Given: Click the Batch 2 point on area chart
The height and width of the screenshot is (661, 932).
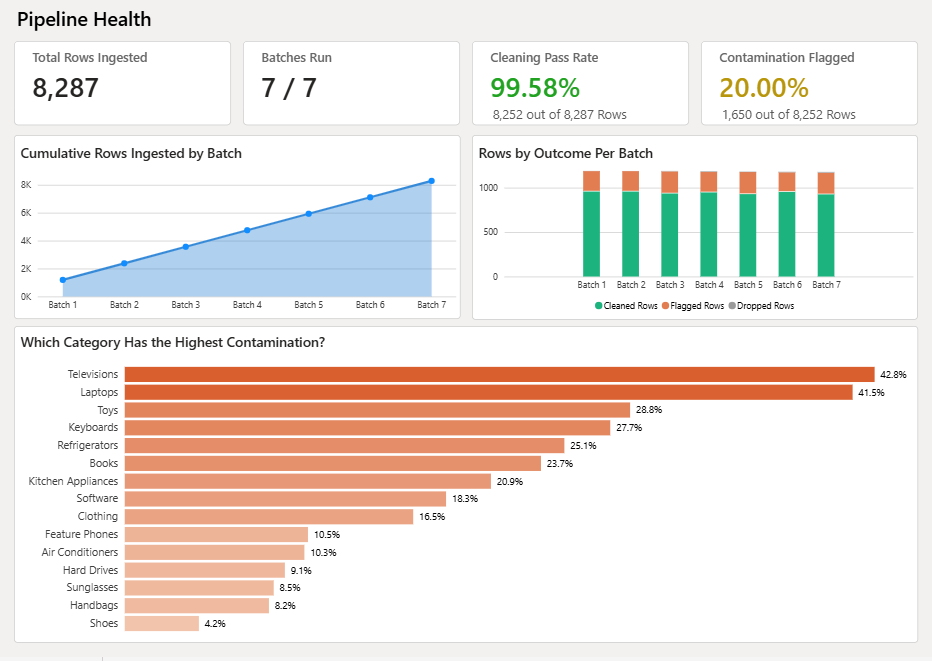Looking at the screenshot, I should click(x=124, y=263).
